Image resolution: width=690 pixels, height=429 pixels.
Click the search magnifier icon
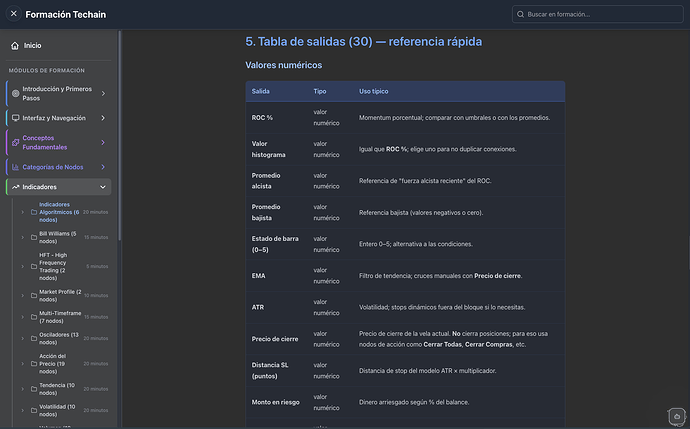click(x=520, y=15)
